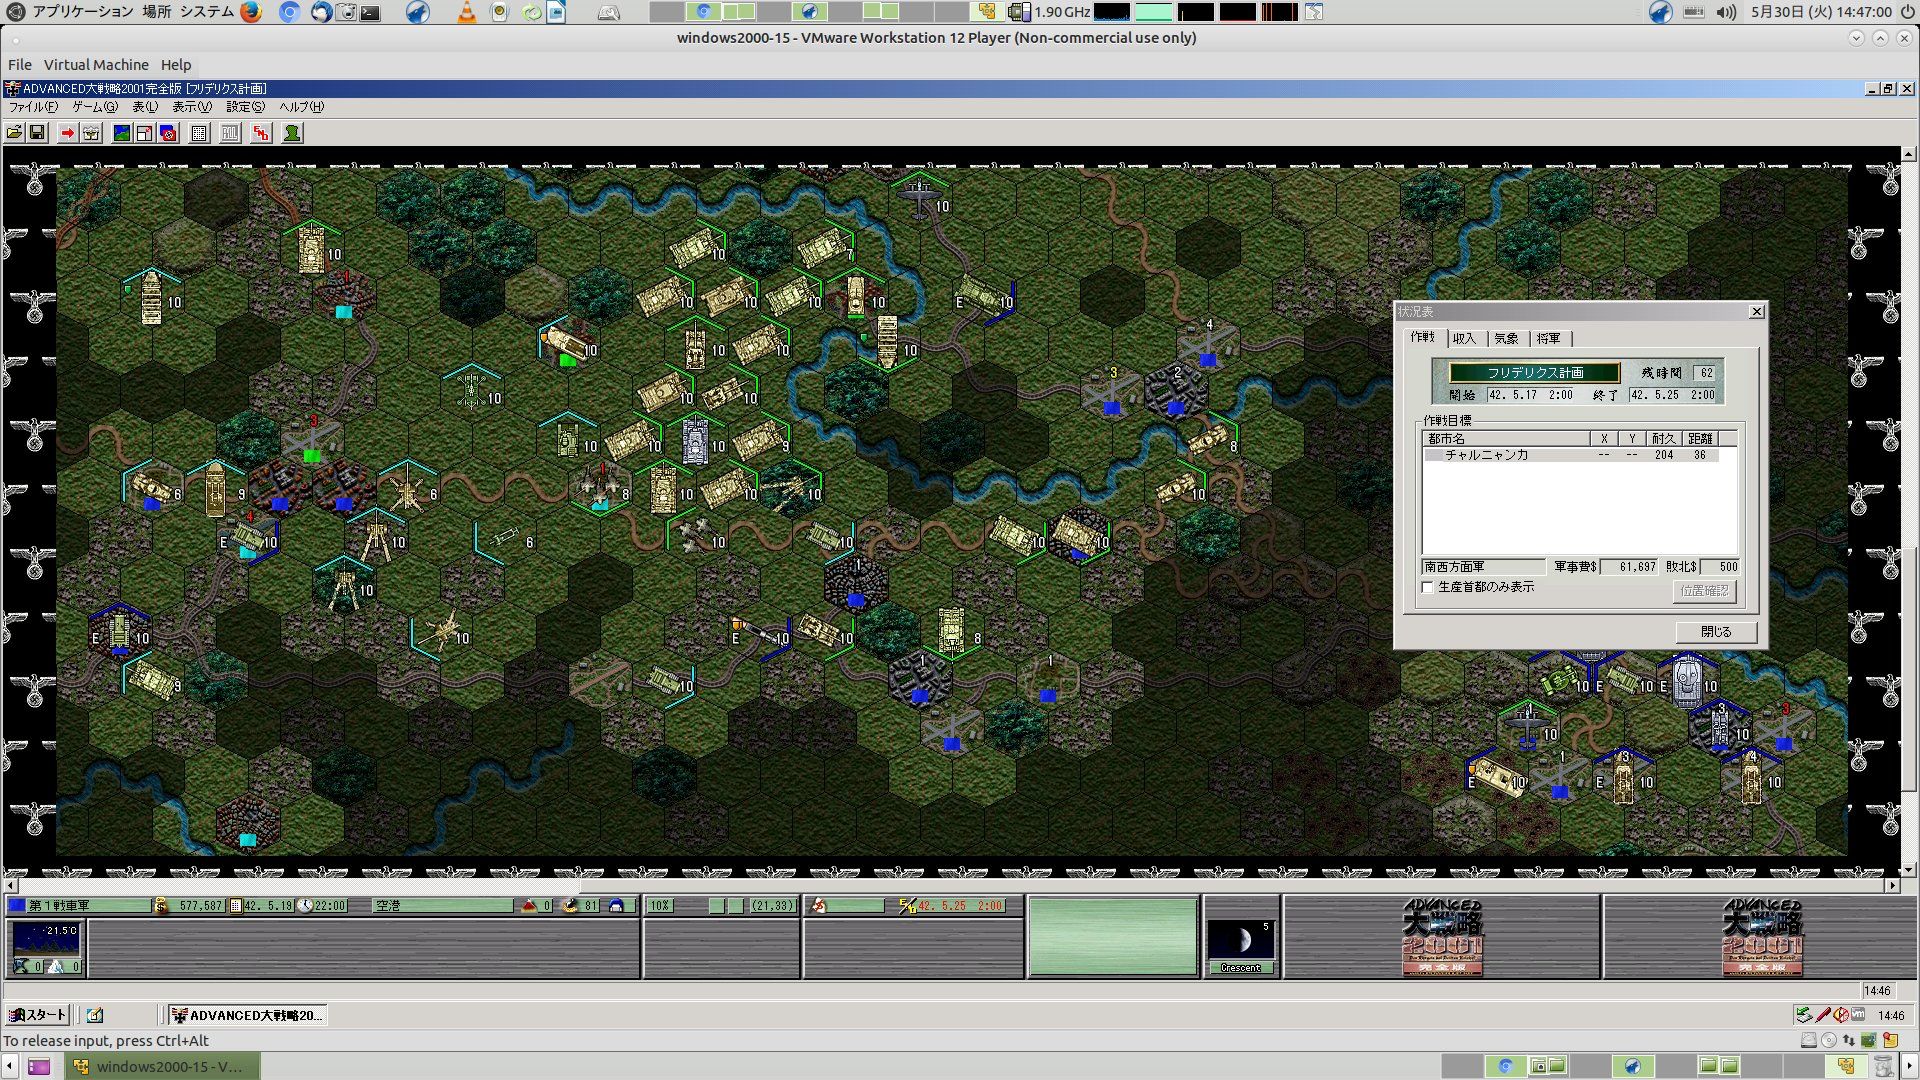
Task: Open VLC media player from the top panel
Action: pyautogui.click(x=466, y=12)
